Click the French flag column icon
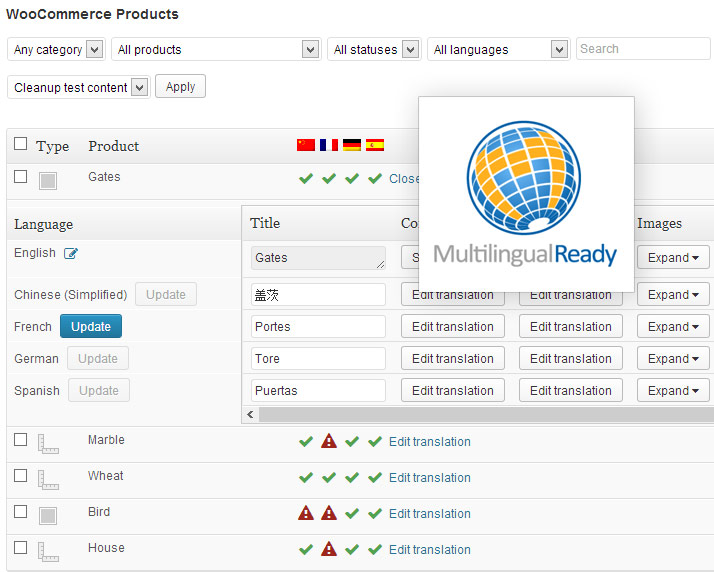 click(329, 145)
